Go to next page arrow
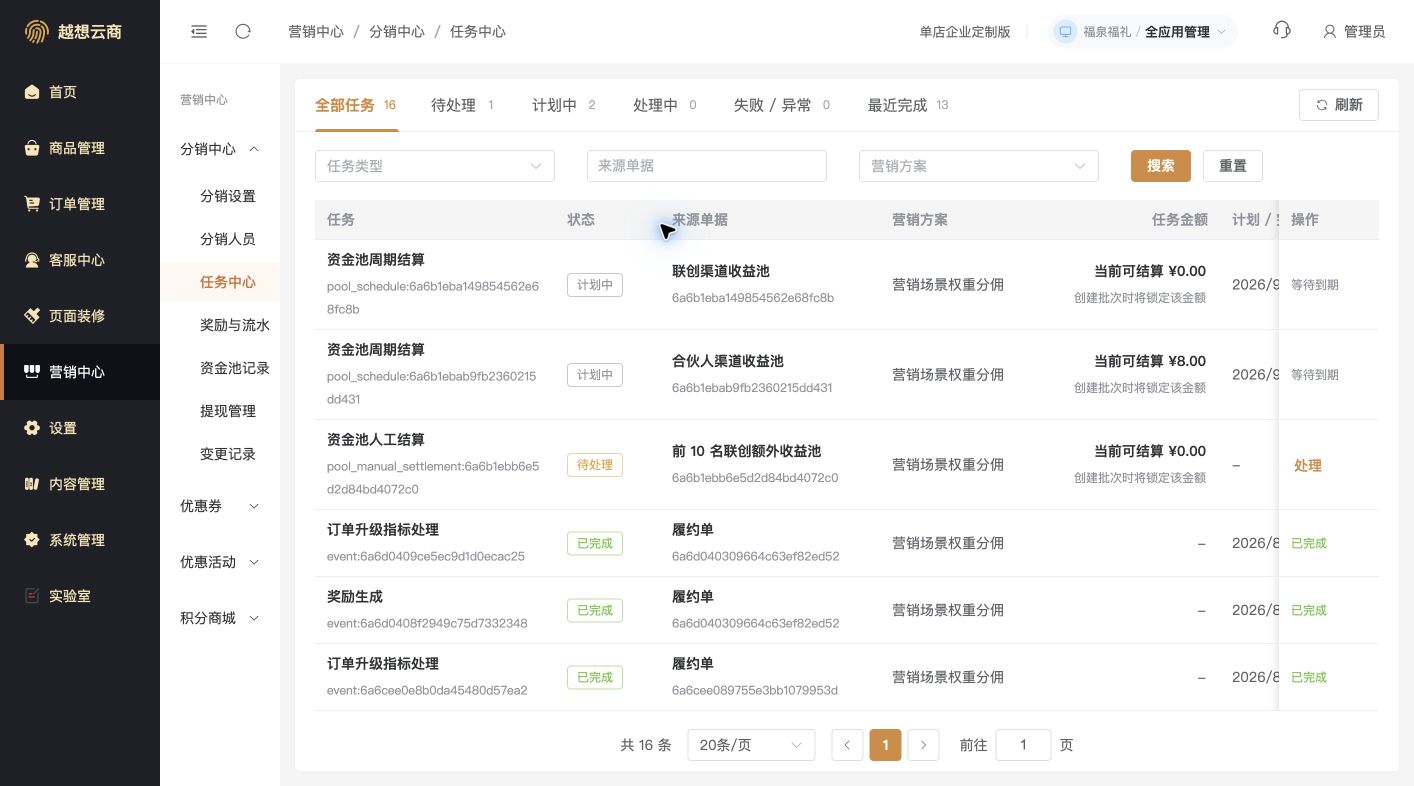The image size is (1414, 786). click(x=923, y=745)
